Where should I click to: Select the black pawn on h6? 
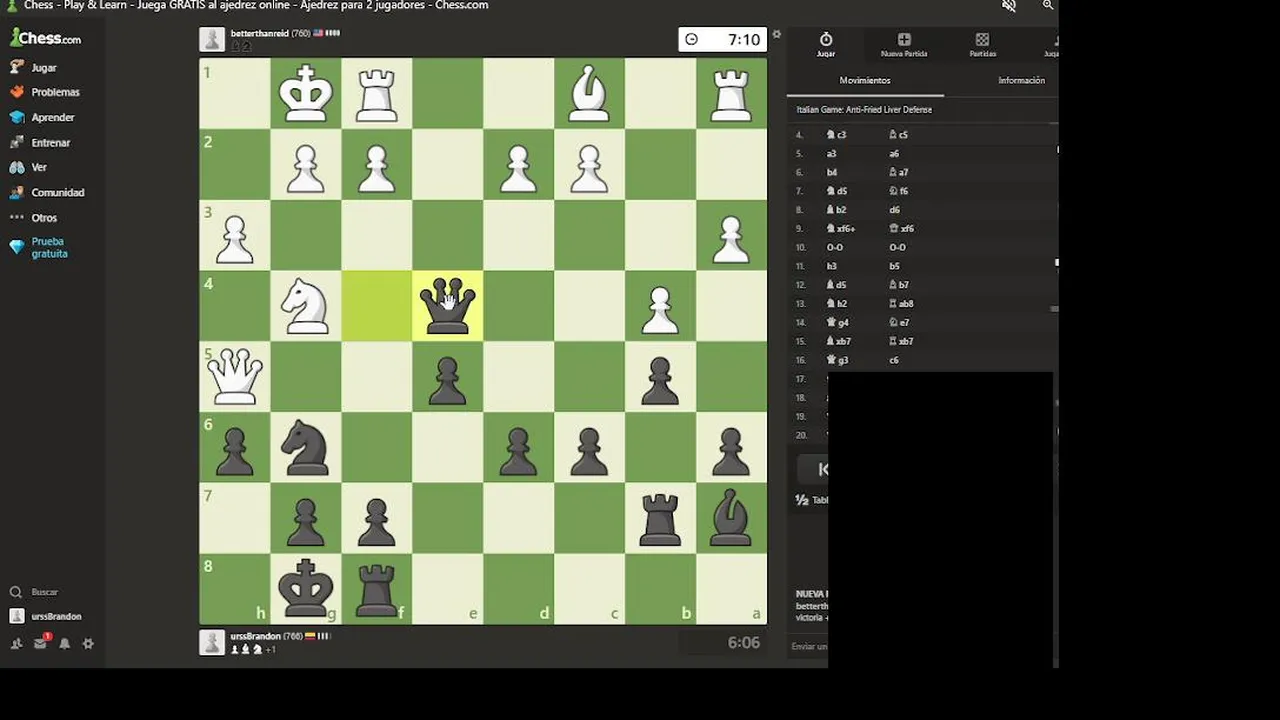pyautogui.click(x=235, y=448)
